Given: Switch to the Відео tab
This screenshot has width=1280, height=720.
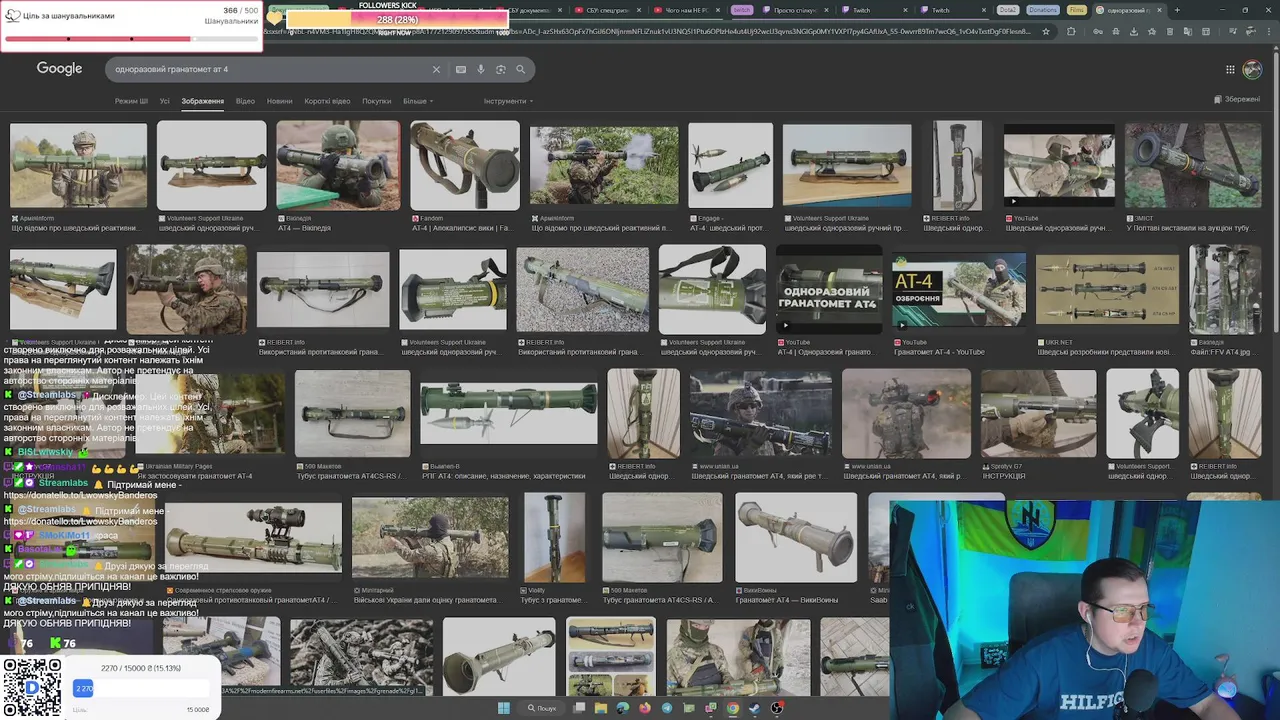Looking at the screenshot, I should [x=245, y=101].
